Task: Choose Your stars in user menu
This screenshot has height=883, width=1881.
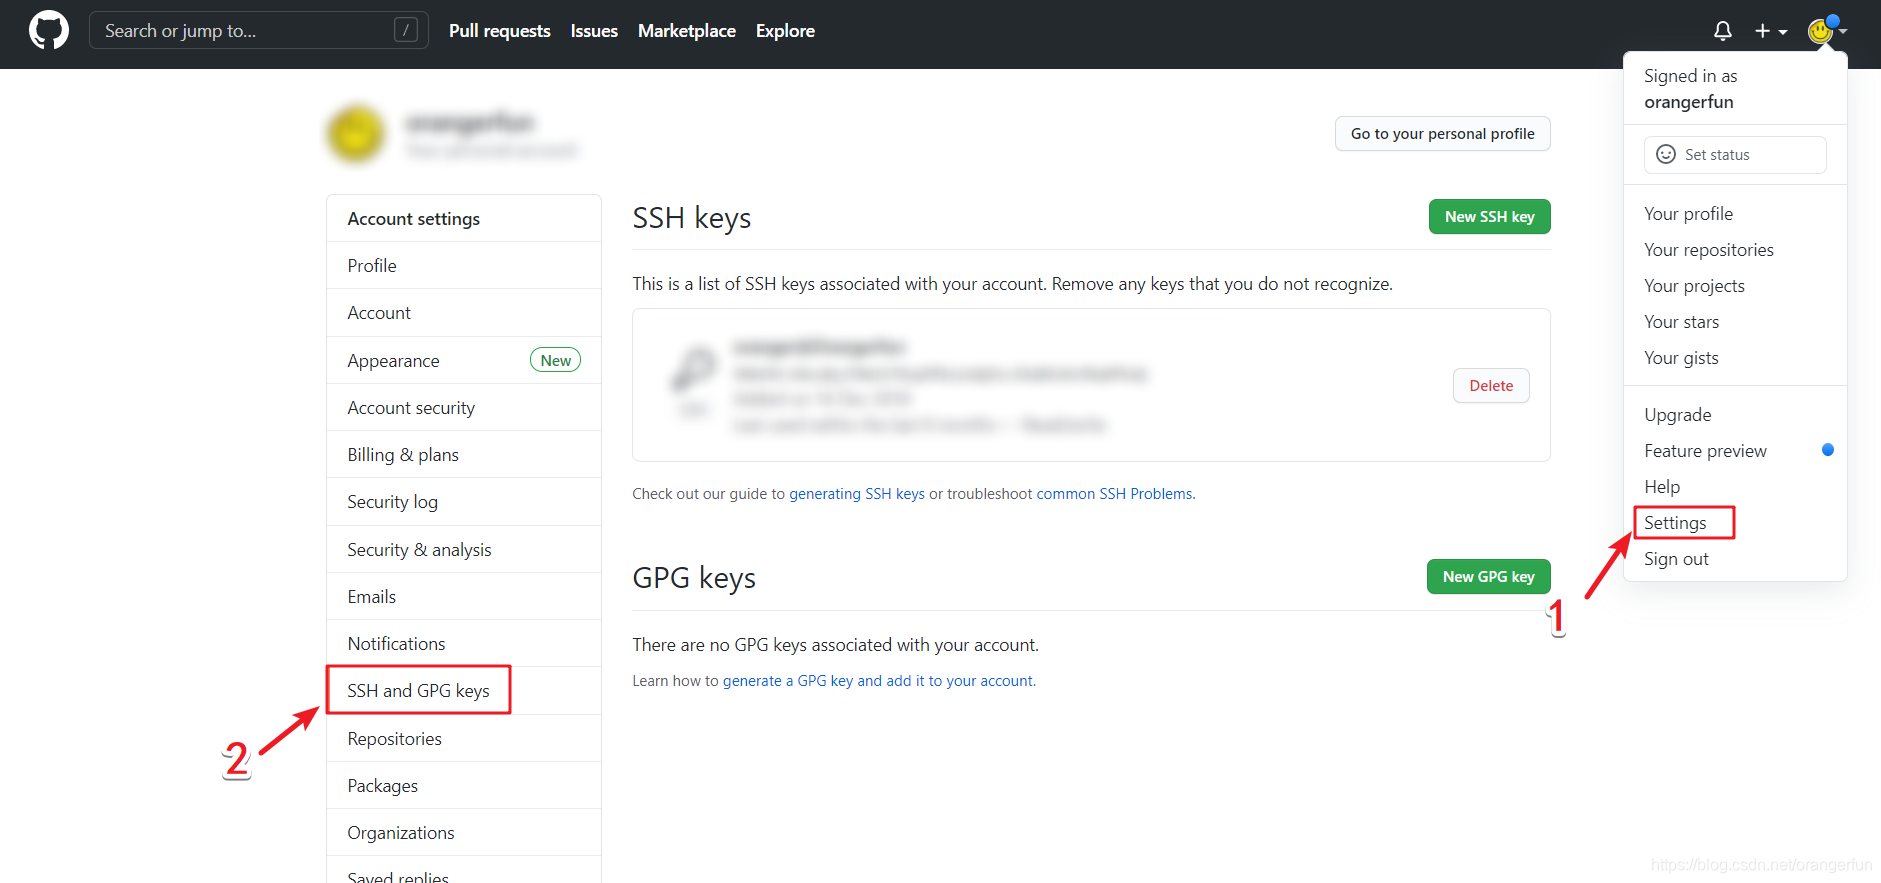Action: tap(1735, 322)
